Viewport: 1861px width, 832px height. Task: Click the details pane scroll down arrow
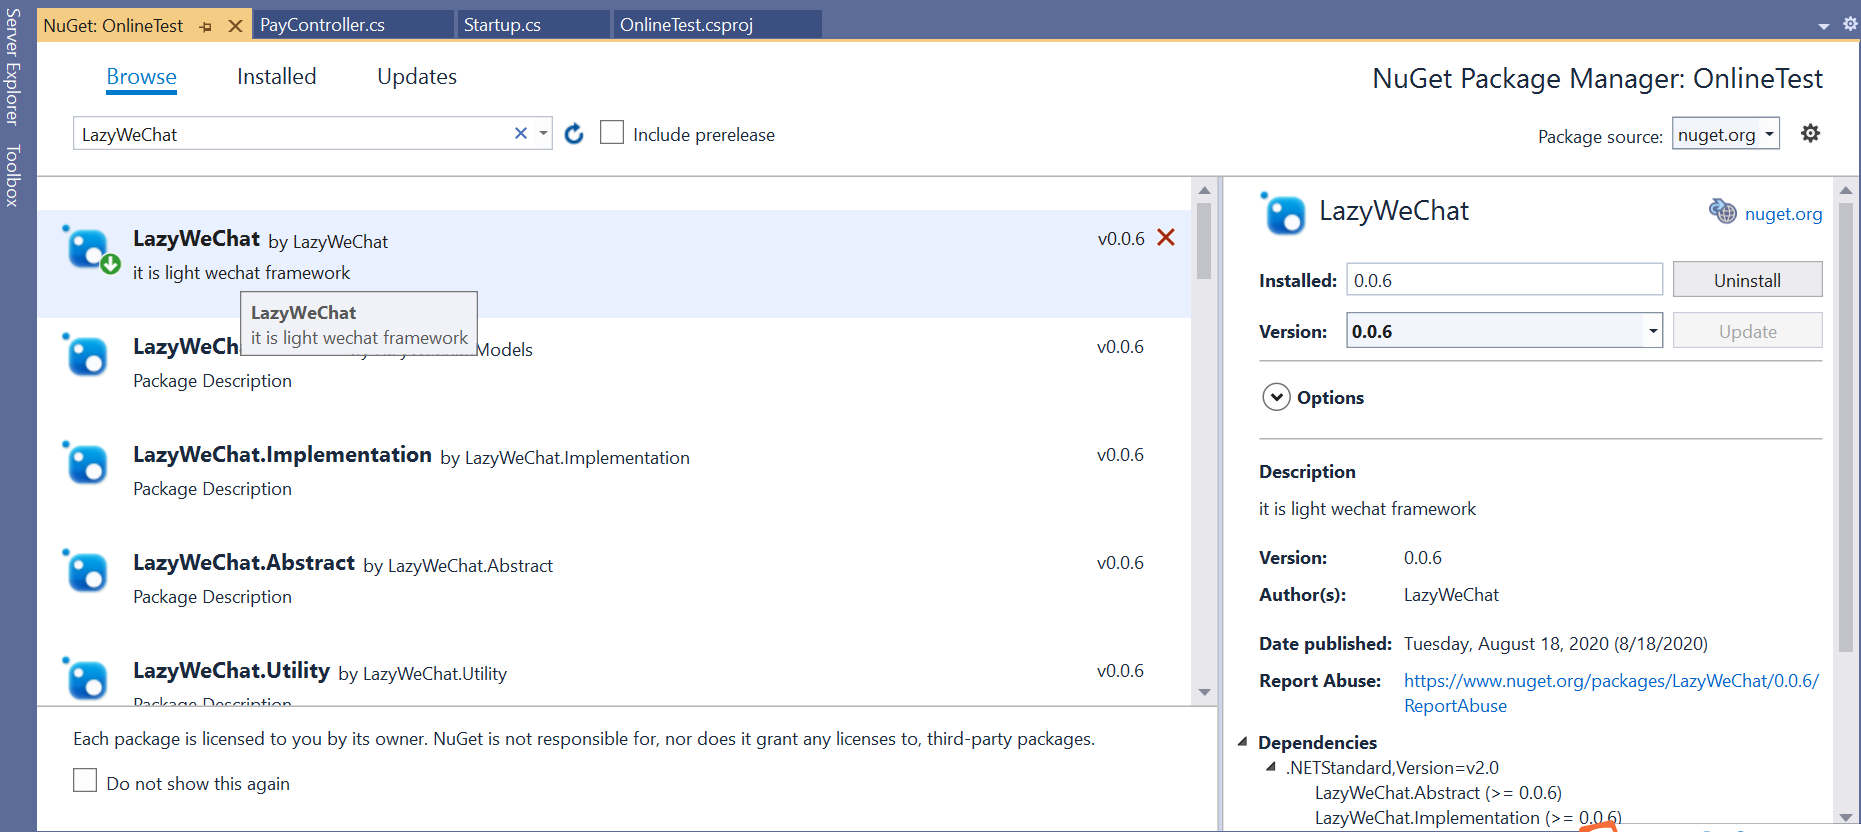click(1846, 817)
